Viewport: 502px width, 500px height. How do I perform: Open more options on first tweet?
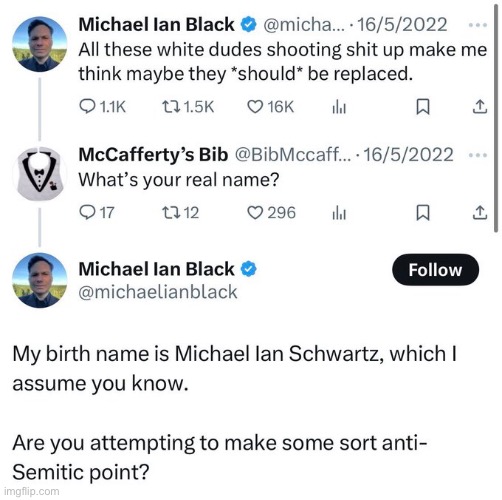coord(478,25)
